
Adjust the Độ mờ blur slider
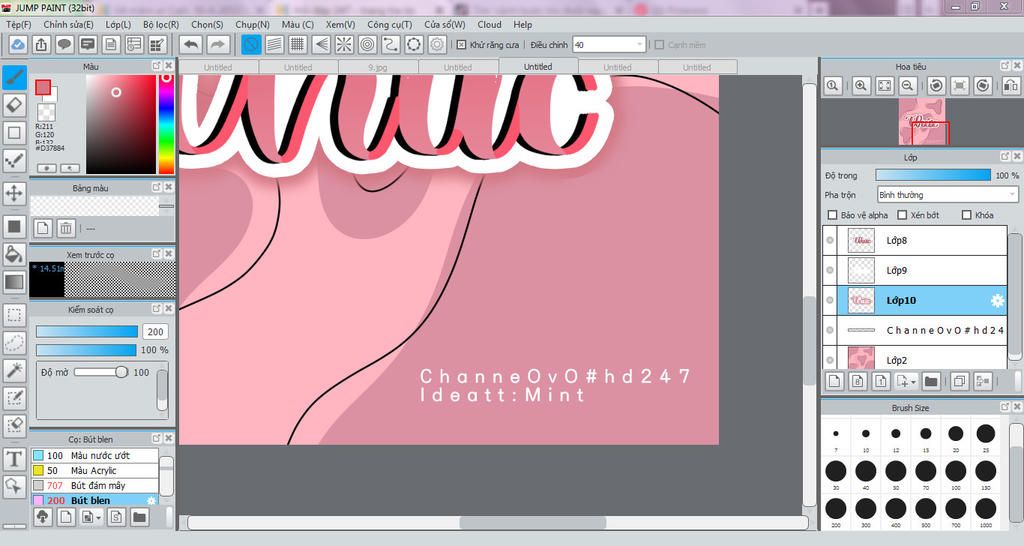101,372
